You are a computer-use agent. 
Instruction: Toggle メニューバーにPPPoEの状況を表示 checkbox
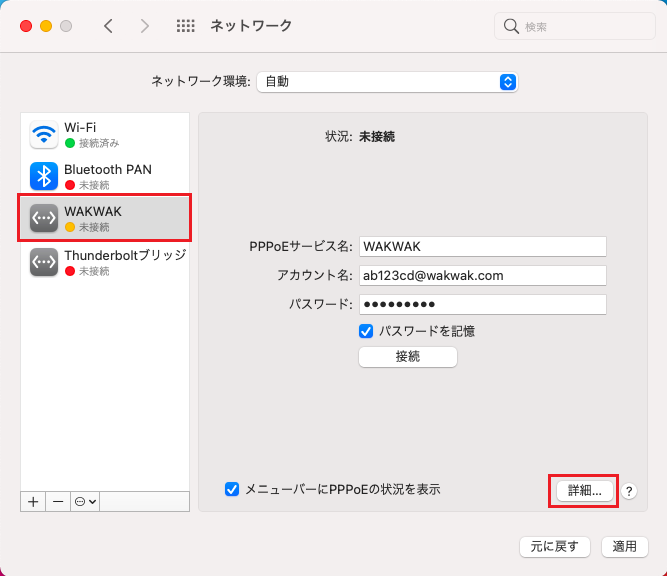tap(232, 489)
